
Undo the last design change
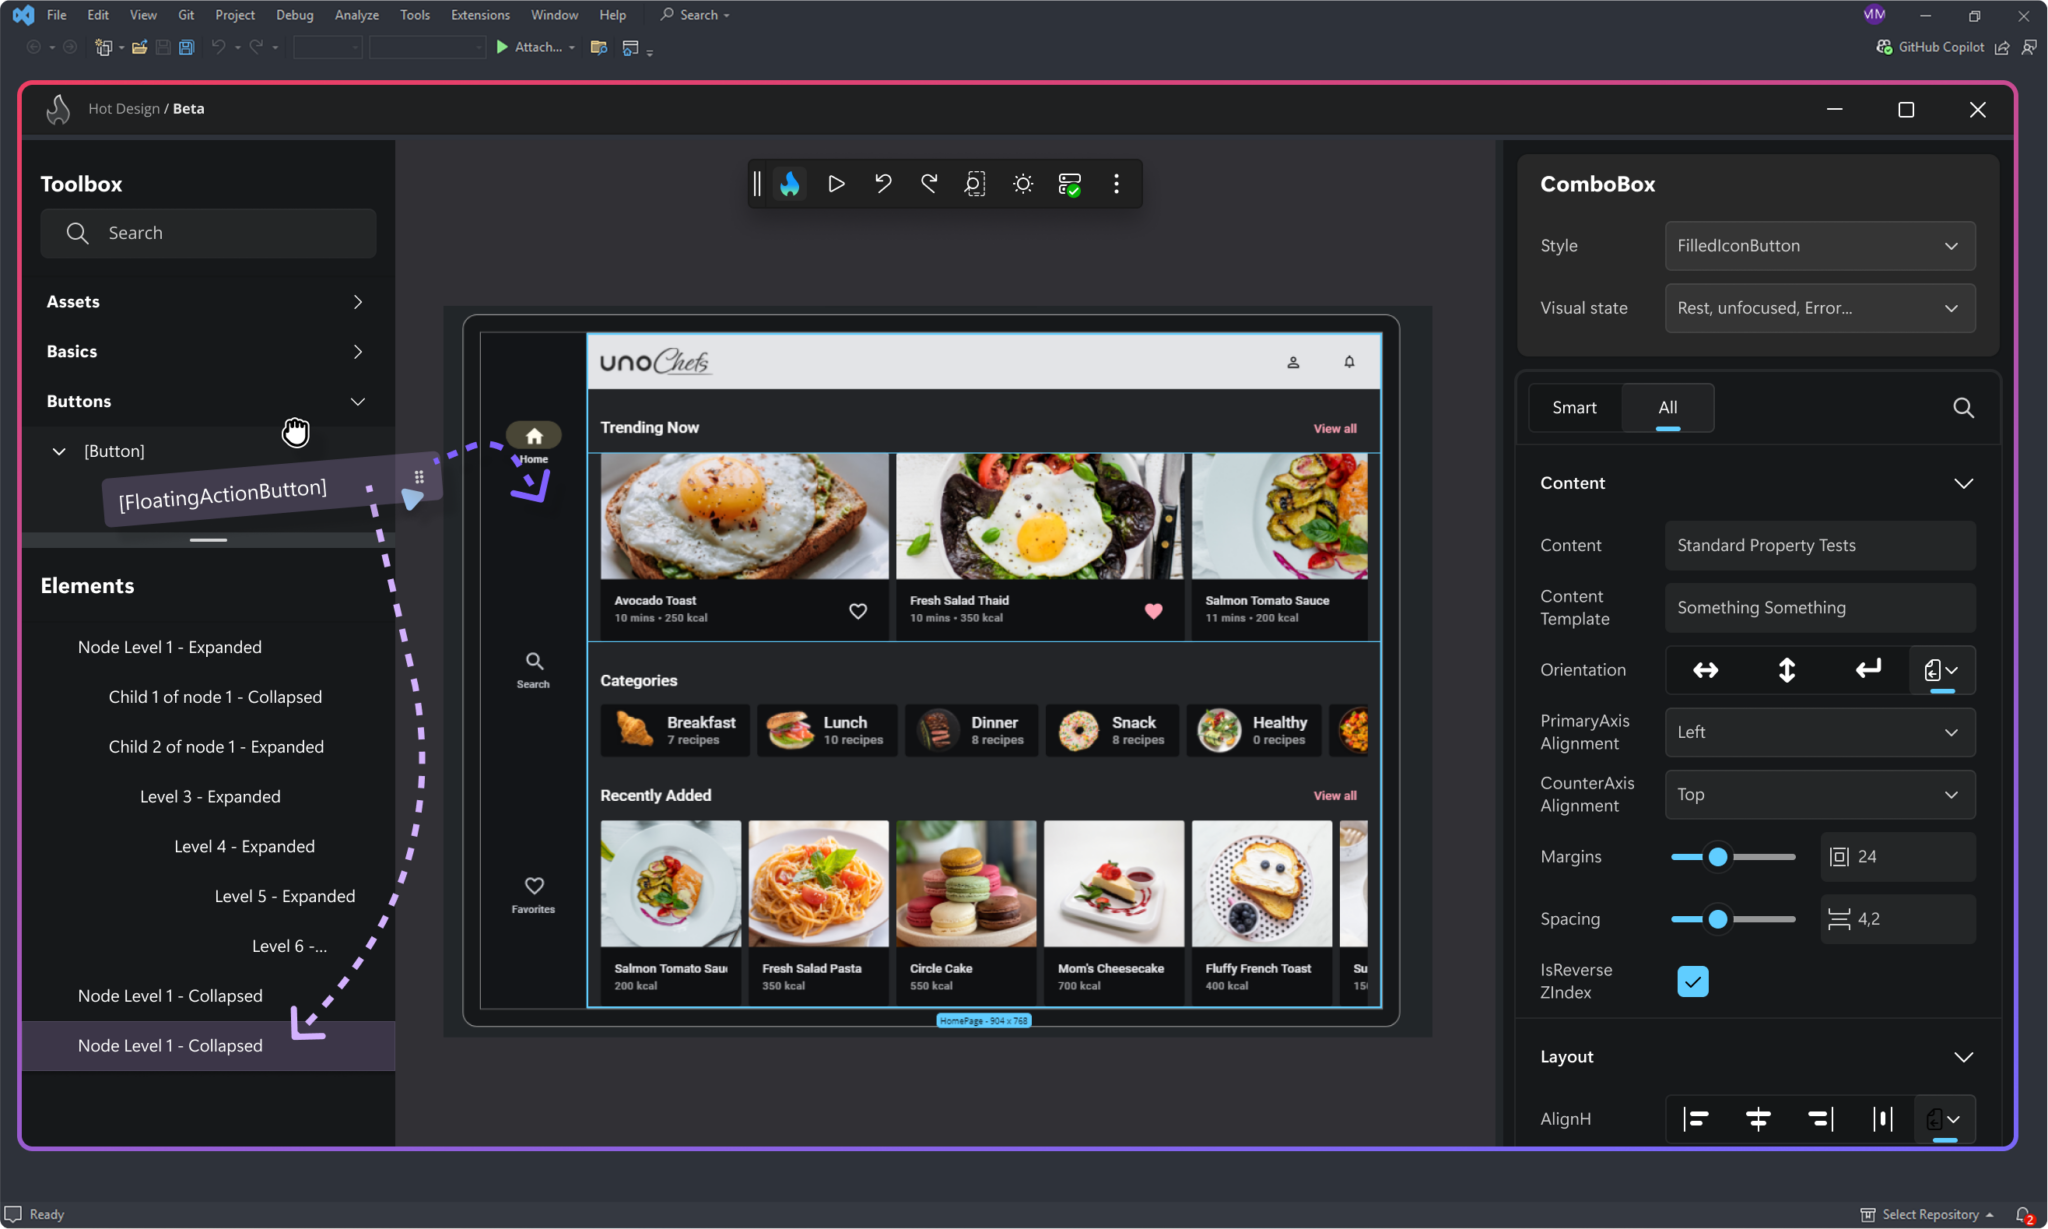[881, 183]
